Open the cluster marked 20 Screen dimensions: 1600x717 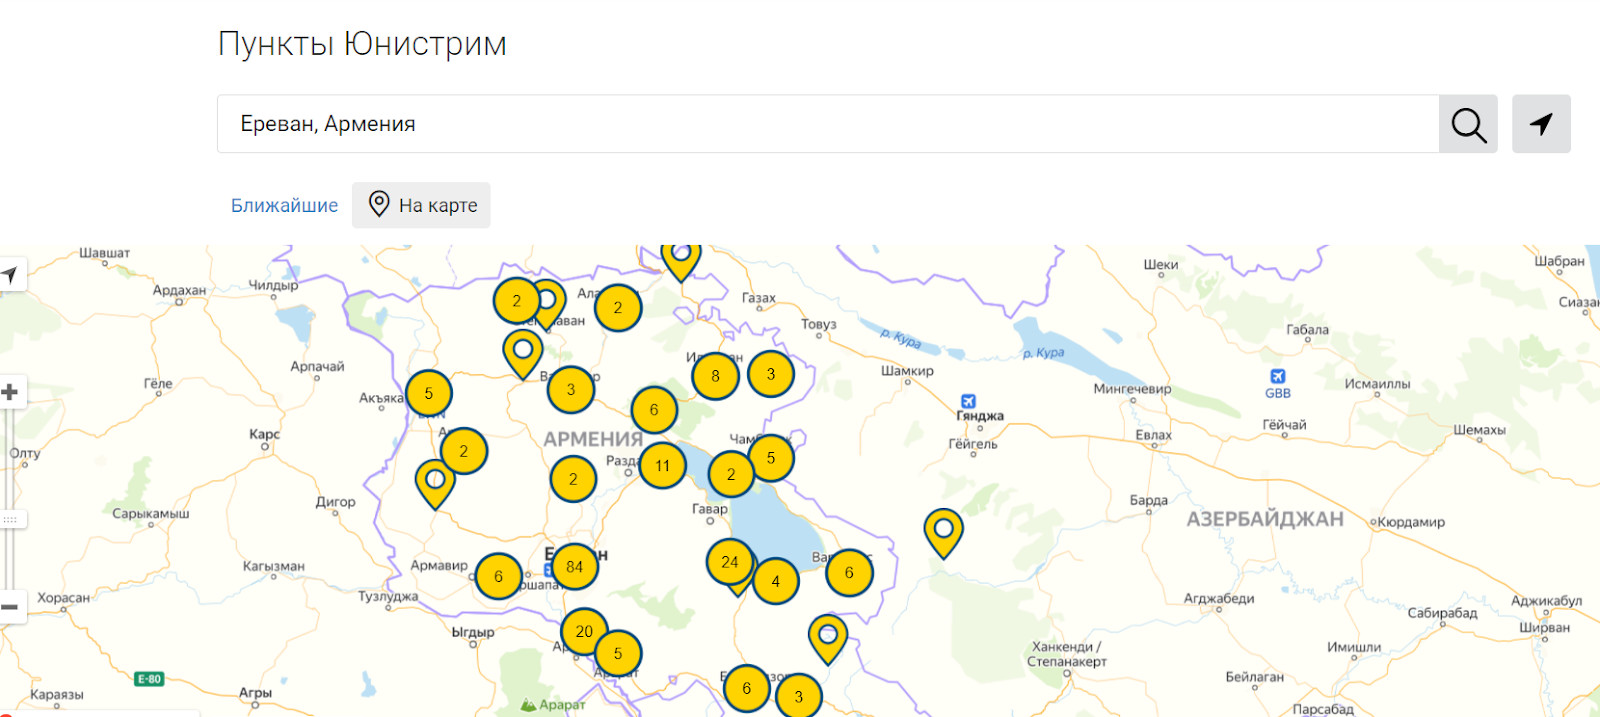(x=584, y=632)
